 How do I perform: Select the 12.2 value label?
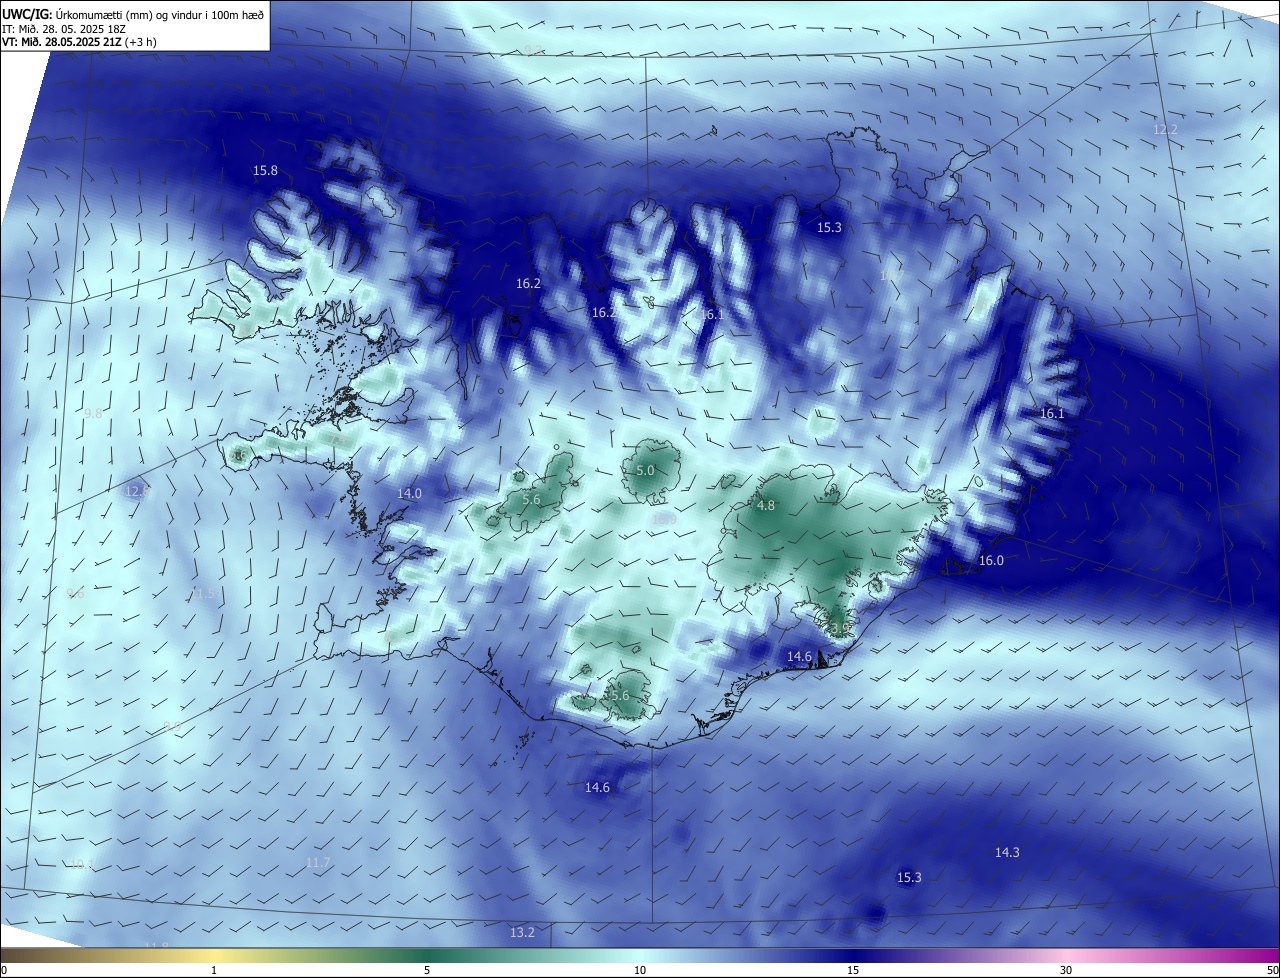(1165, 129)
